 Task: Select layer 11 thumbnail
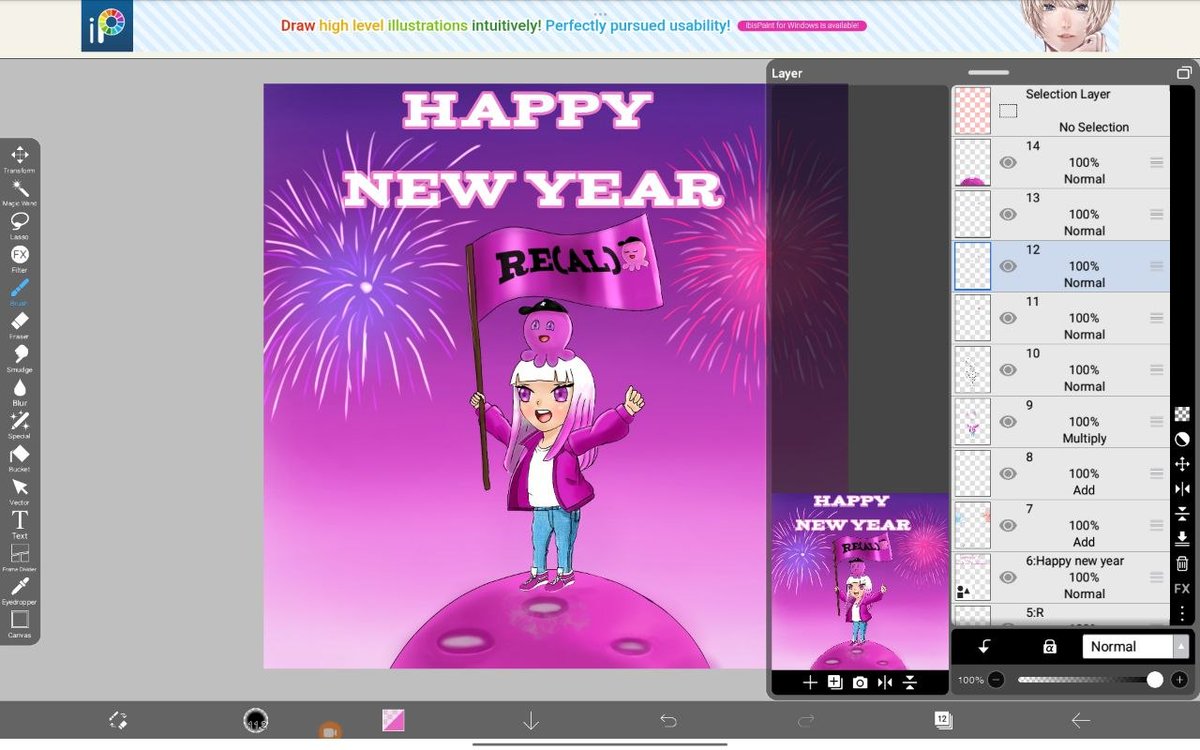click(x=972, y=318)
